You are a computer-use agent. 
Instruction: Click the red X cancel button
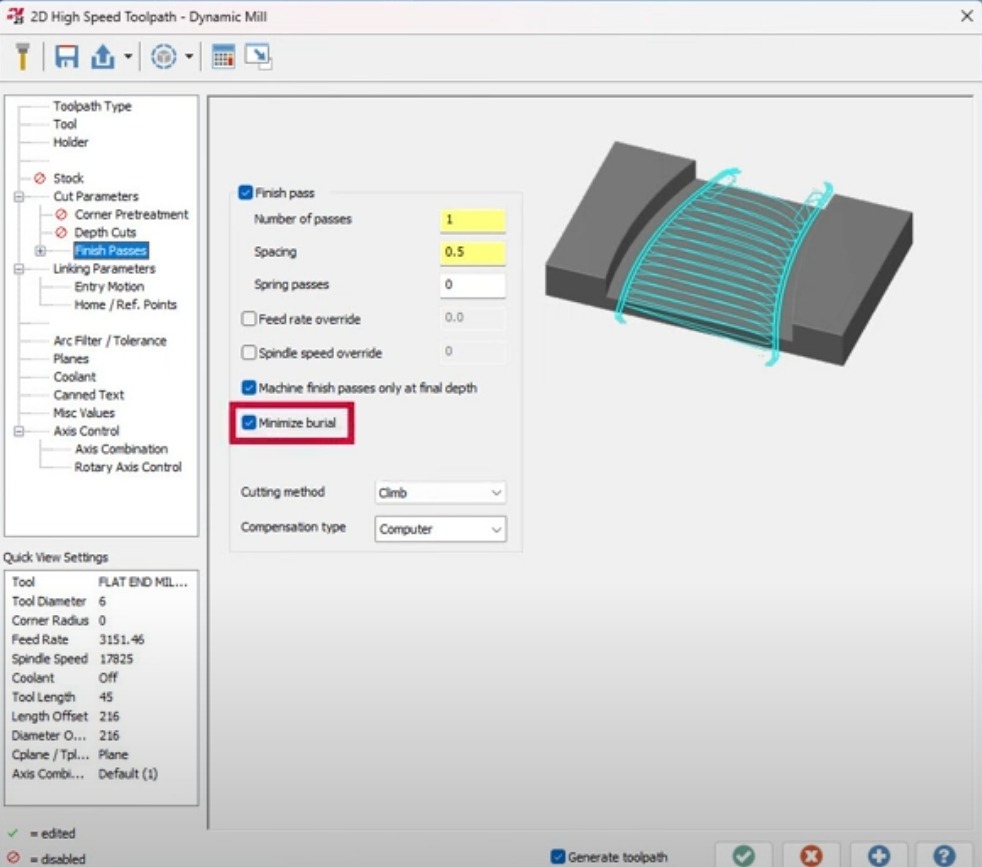pyautogui.click(x=811, y=855)
